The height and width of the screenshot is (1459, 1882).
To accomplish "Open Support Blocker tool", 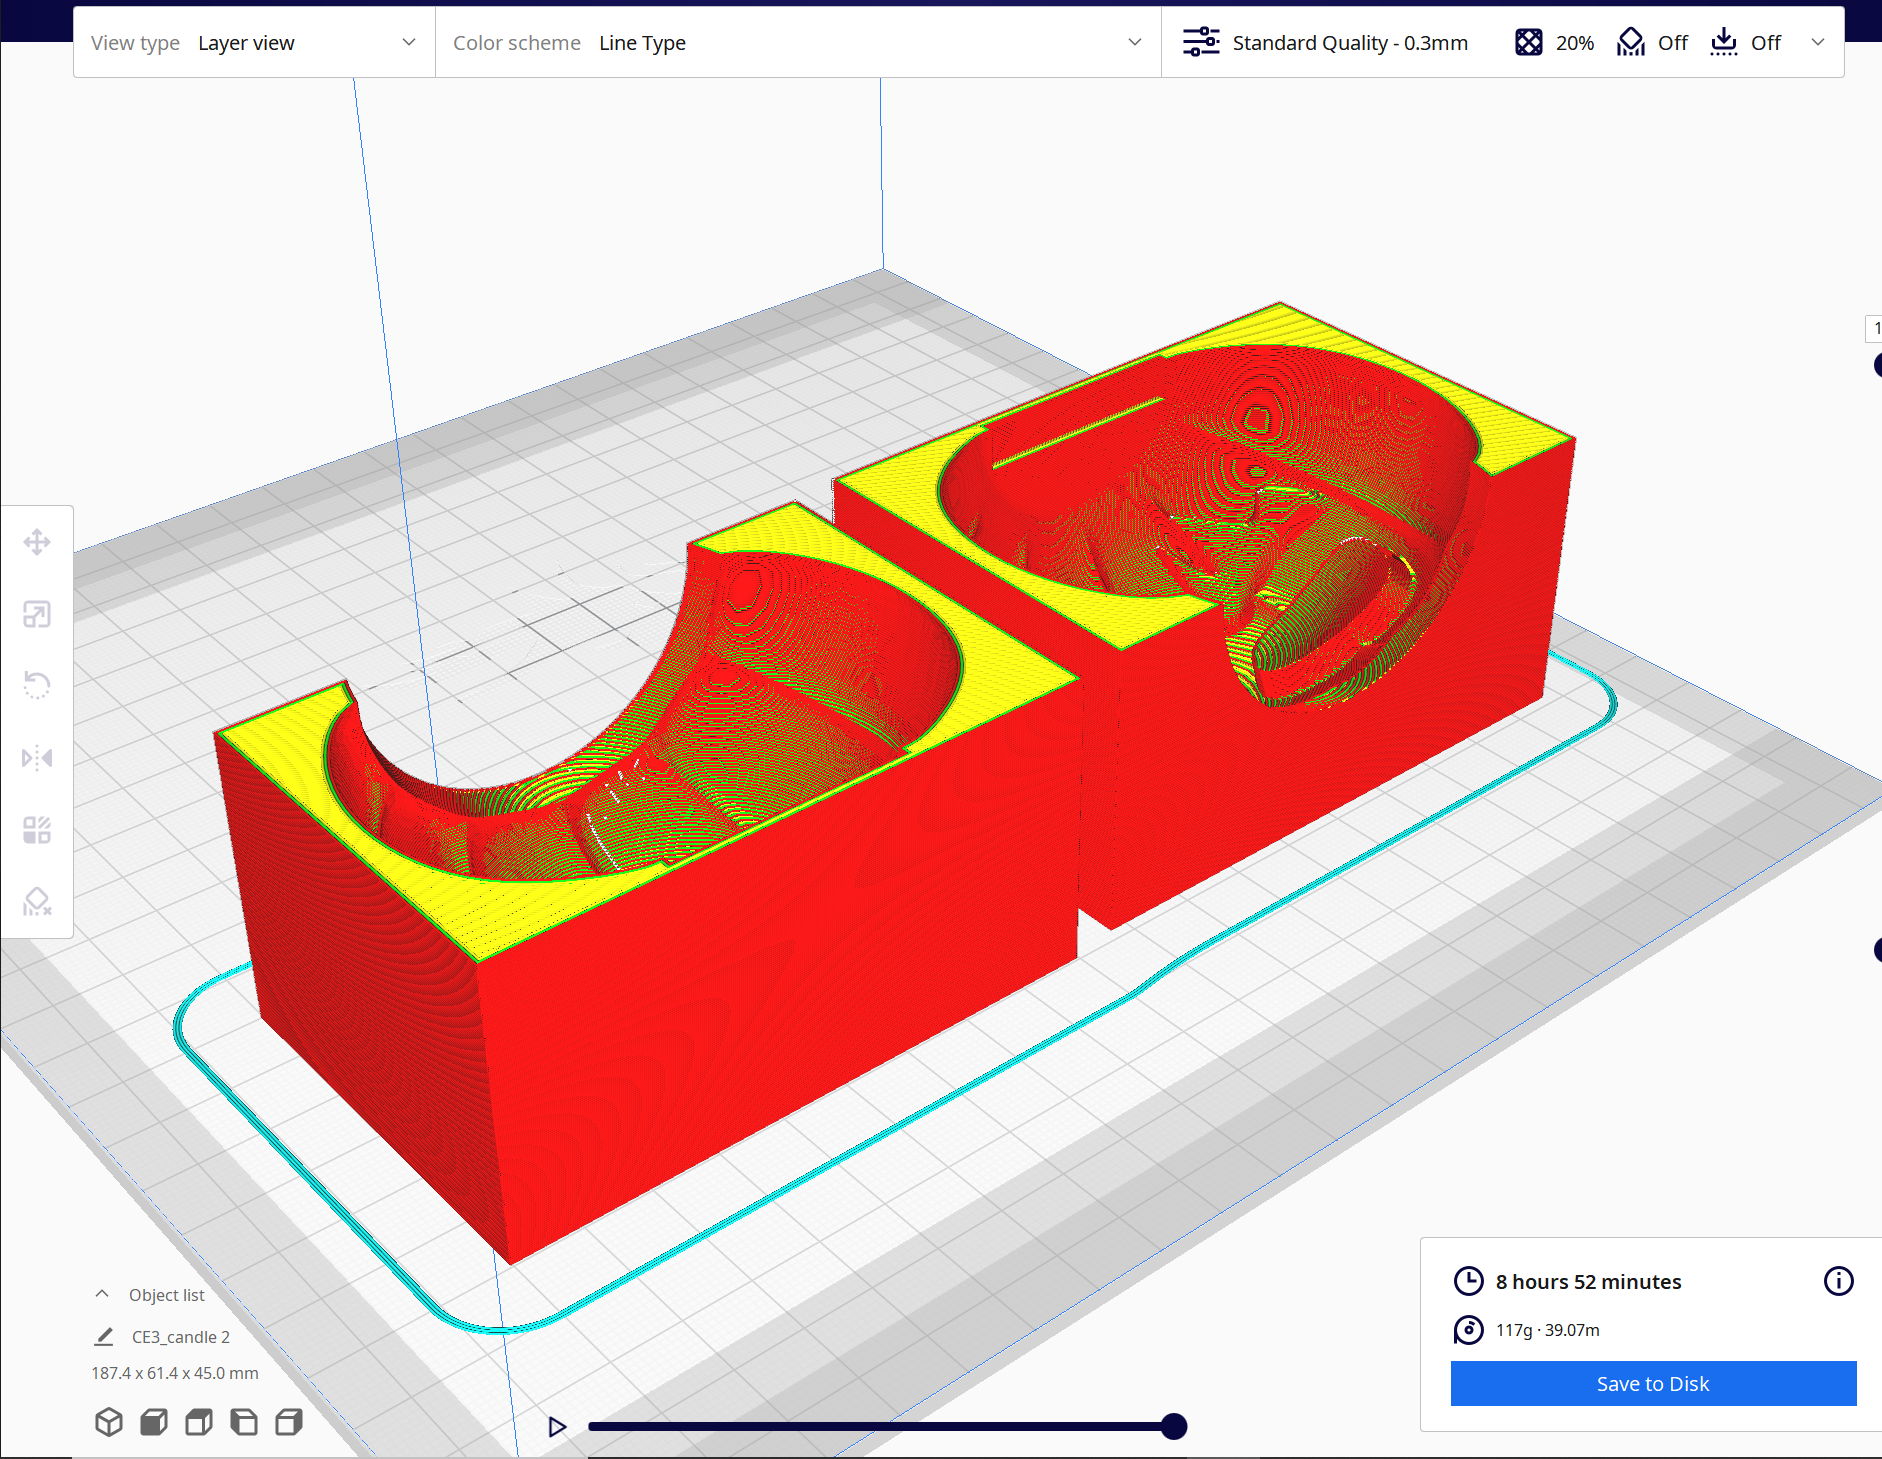I will click(37, 902).
